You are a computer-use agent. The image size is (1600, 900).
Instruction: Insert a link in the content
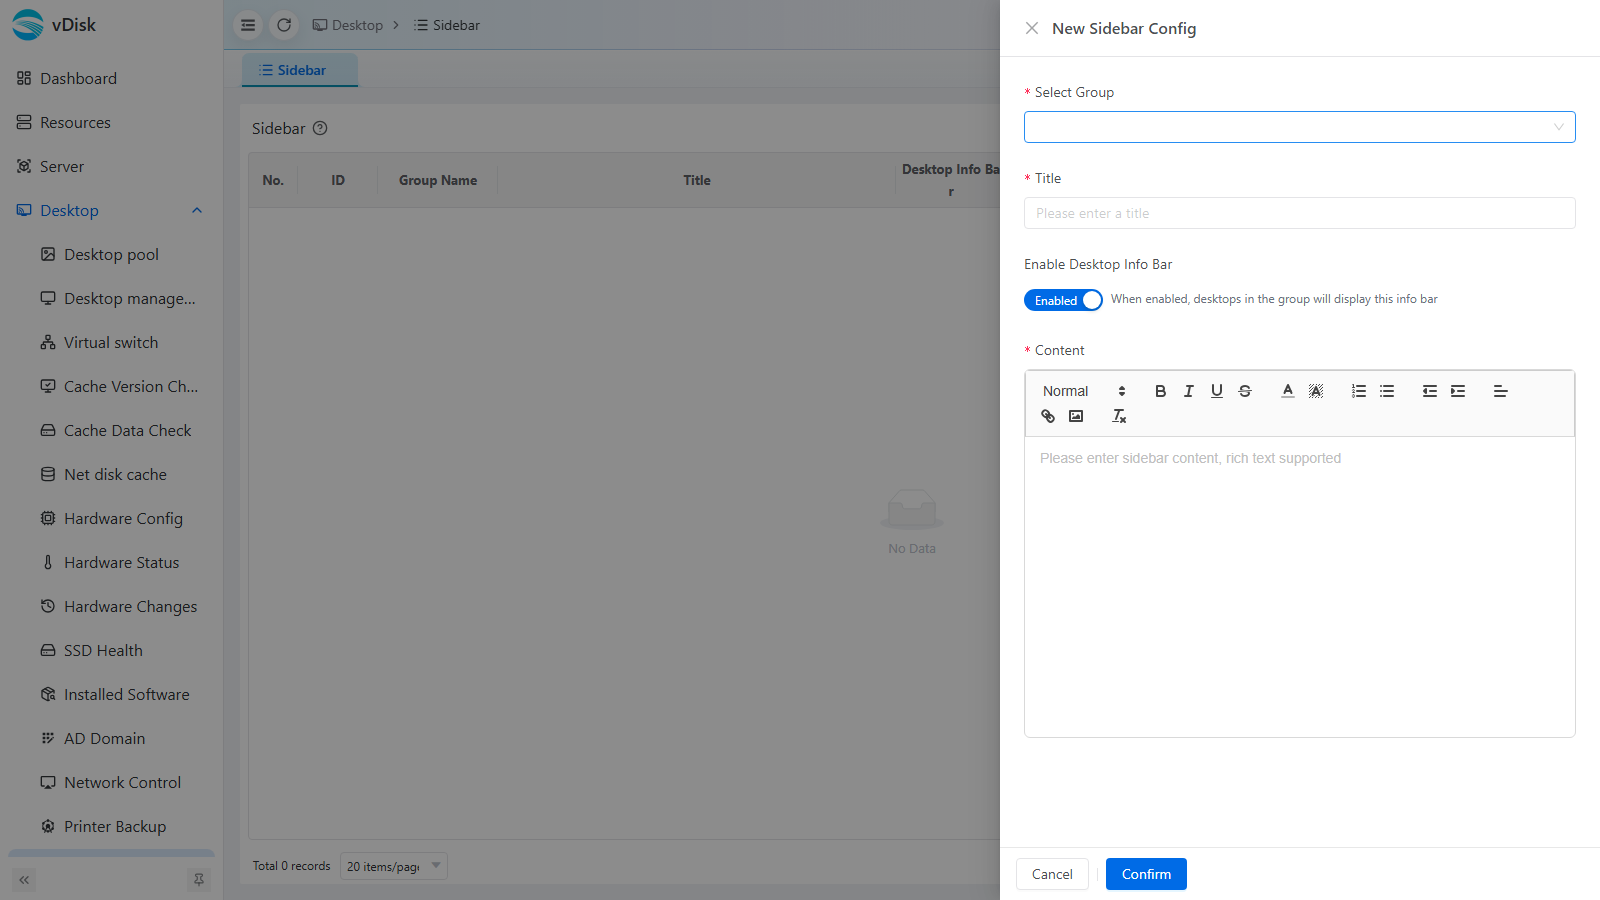pyautogui.click(x=1048, y=416)
